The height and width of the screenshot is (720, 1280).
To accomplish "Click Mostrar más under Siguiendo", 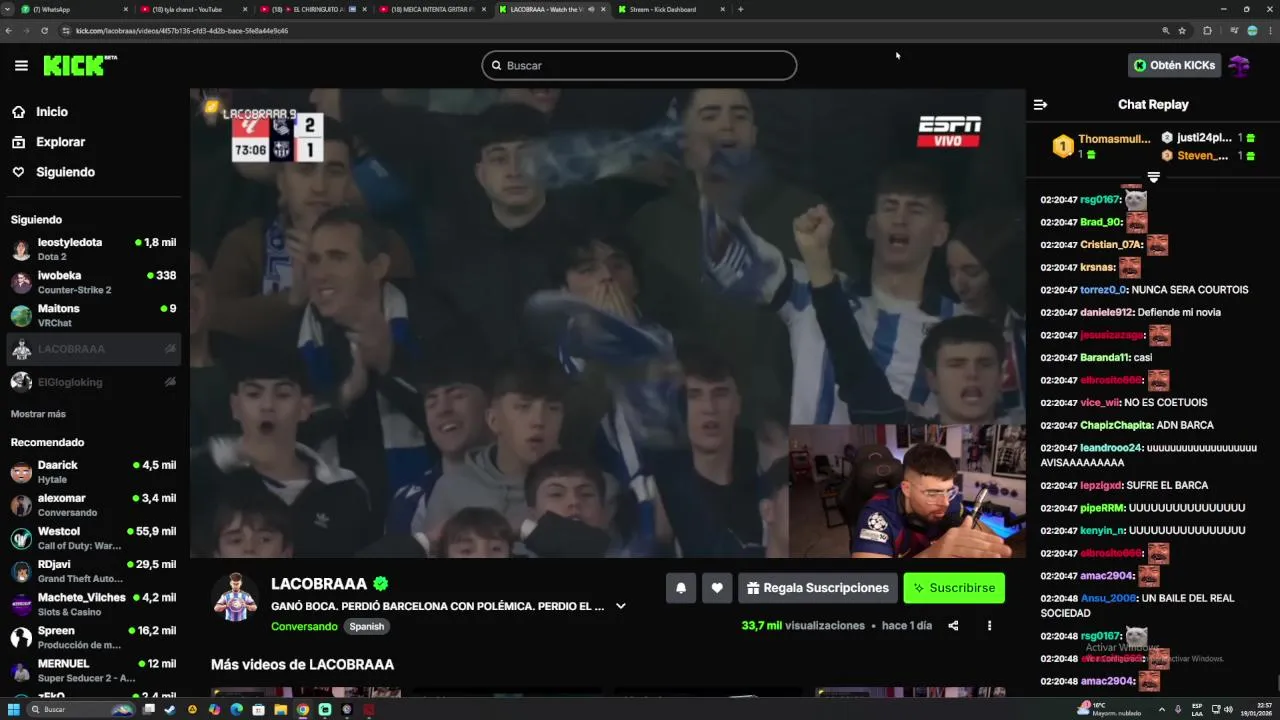I will pyautogui.click(x=38, y=414).
